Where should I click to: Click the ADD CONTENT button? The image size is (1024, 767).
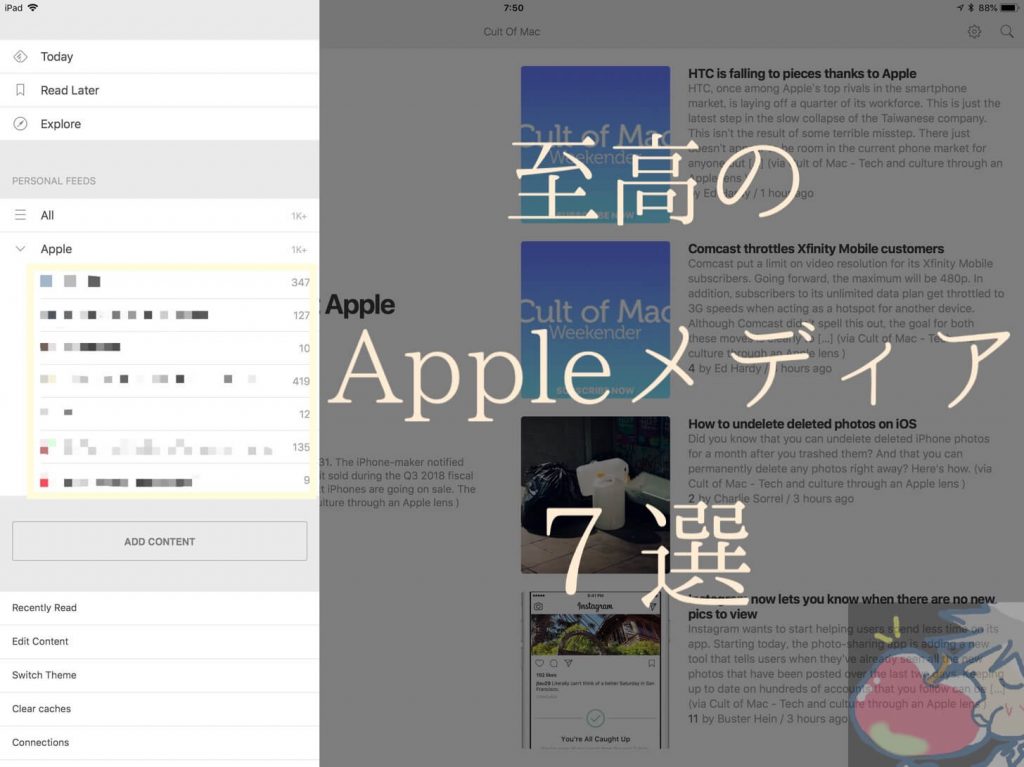[x=159, y=541]
